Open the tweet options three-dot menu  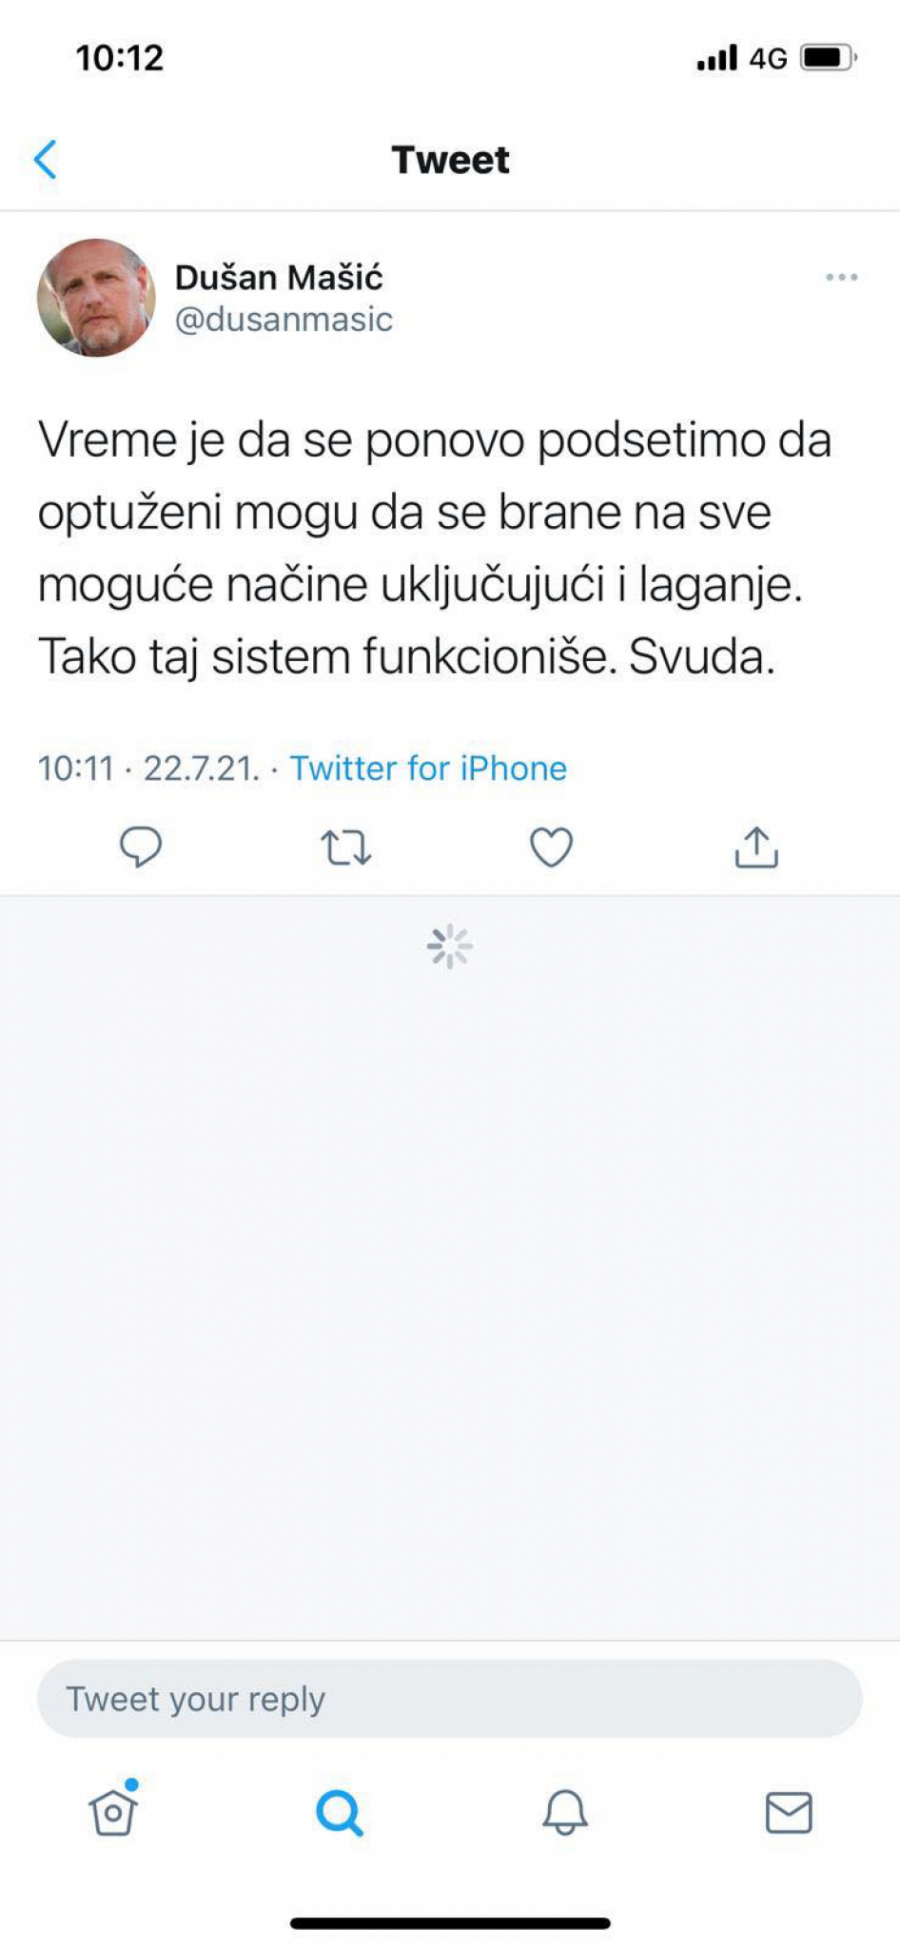coord(841,278)
